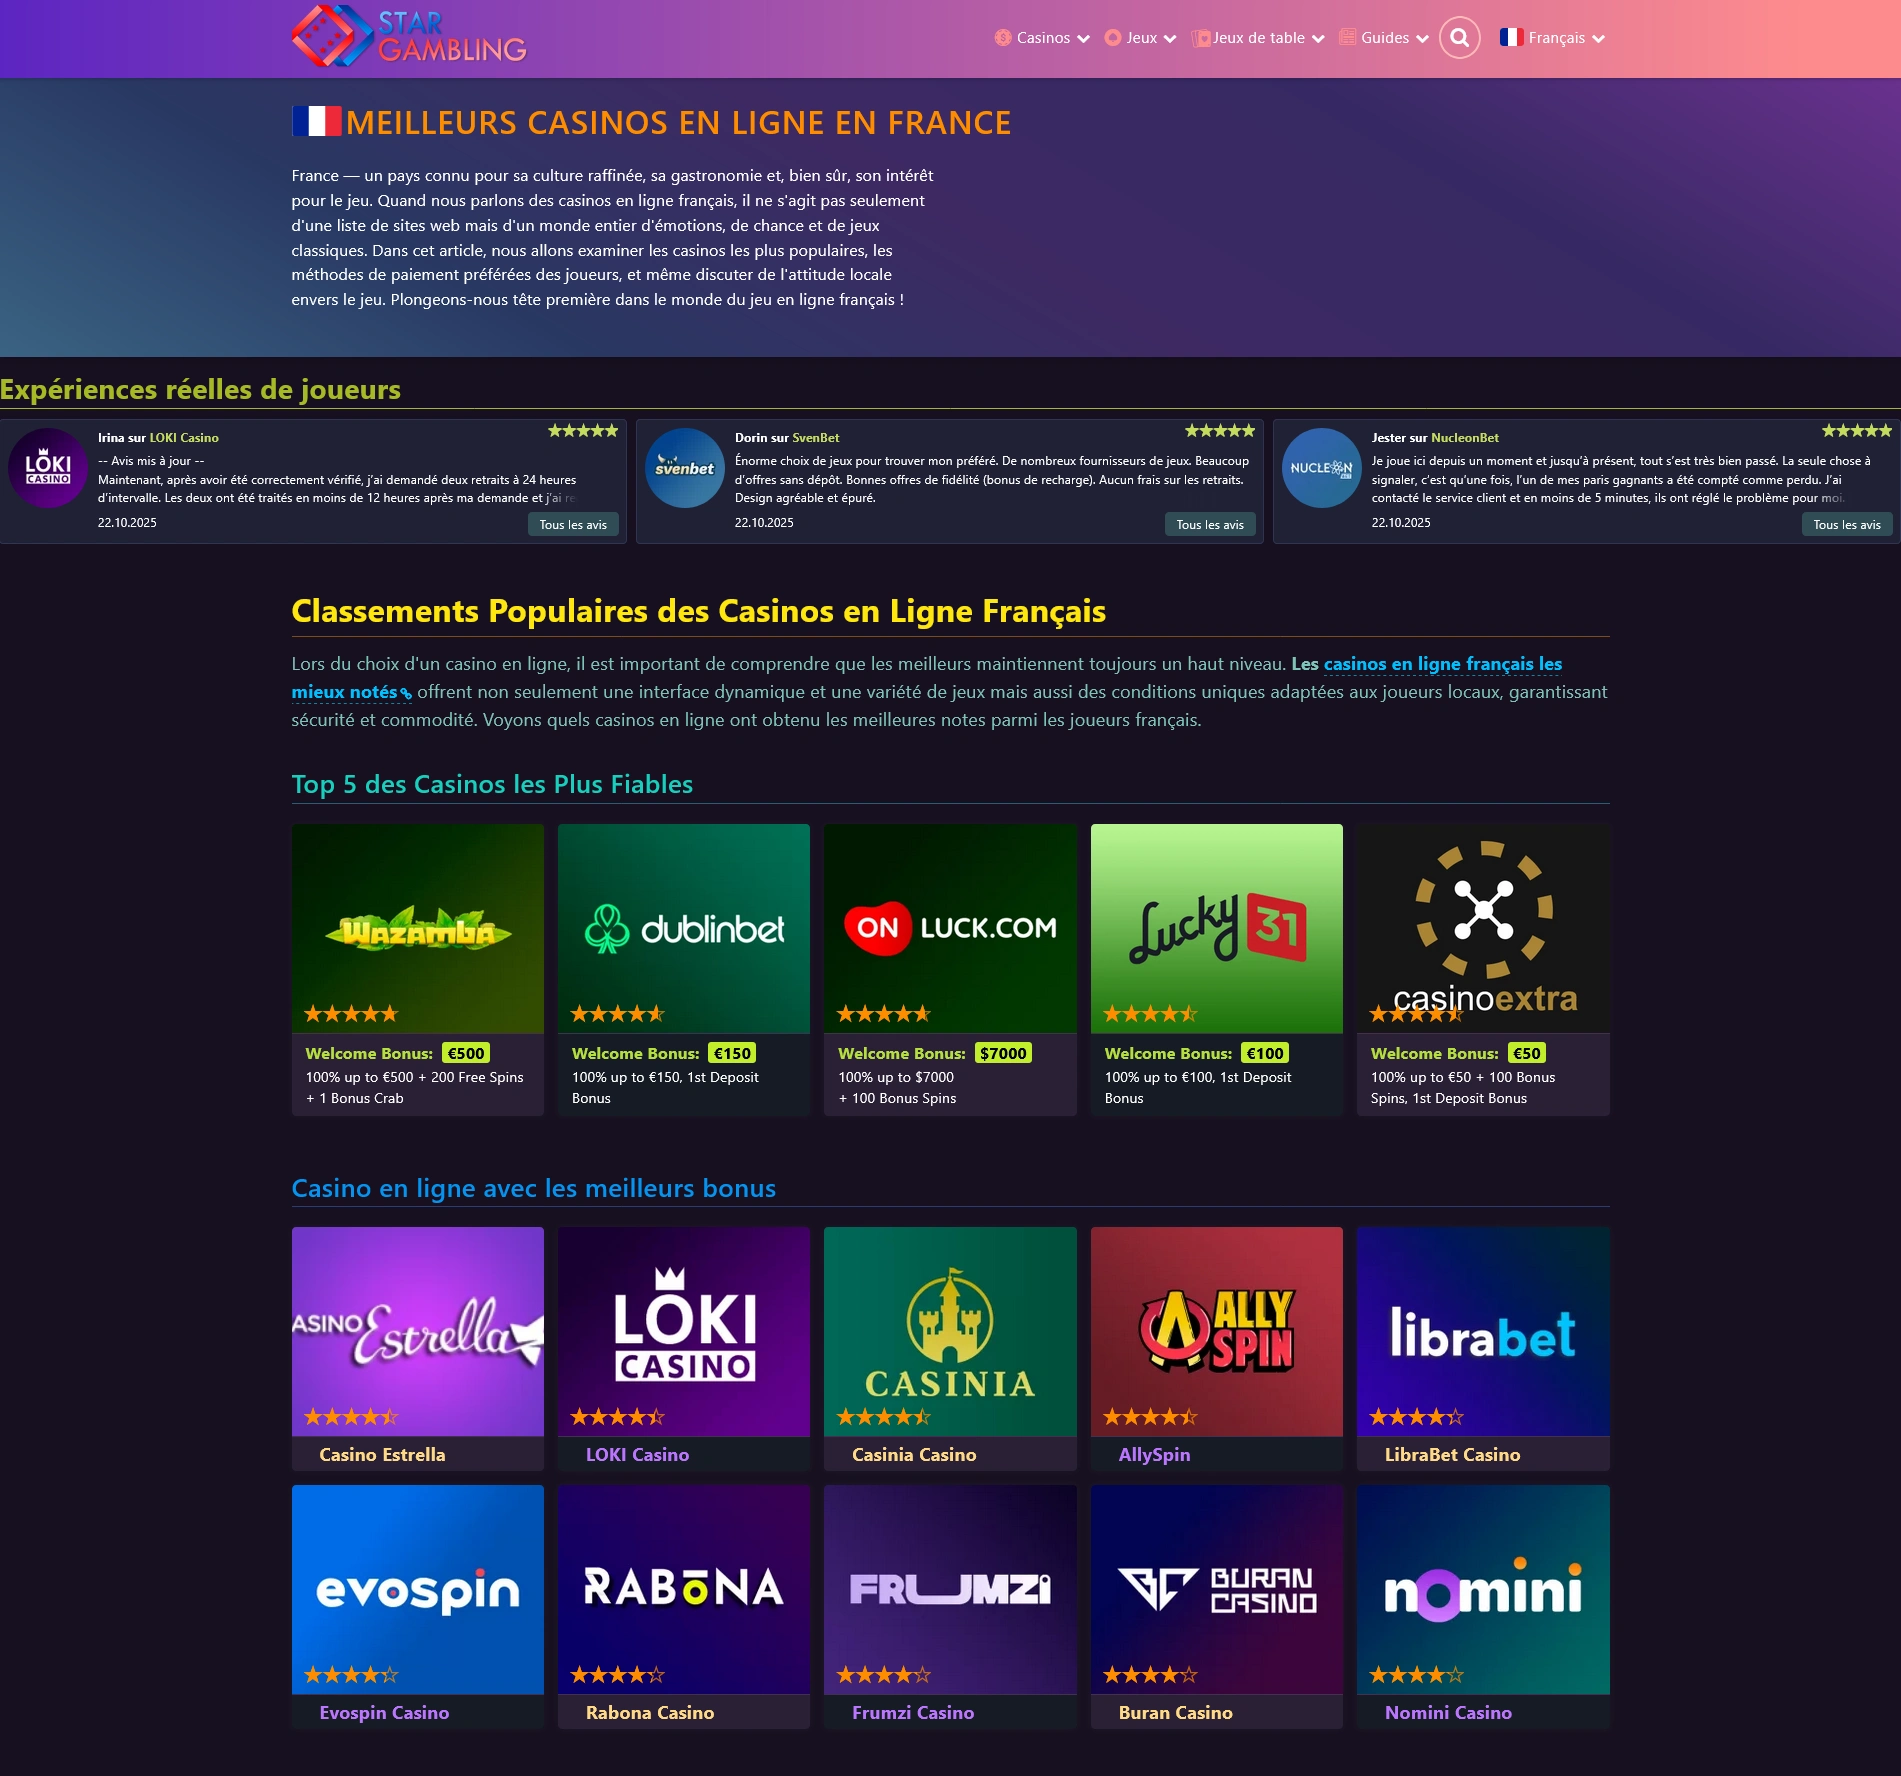Image resolution: width=1901 pixels, height=1776 pixels.
Task: Click the Casino Estrella name link
Action: point(382,1455)
